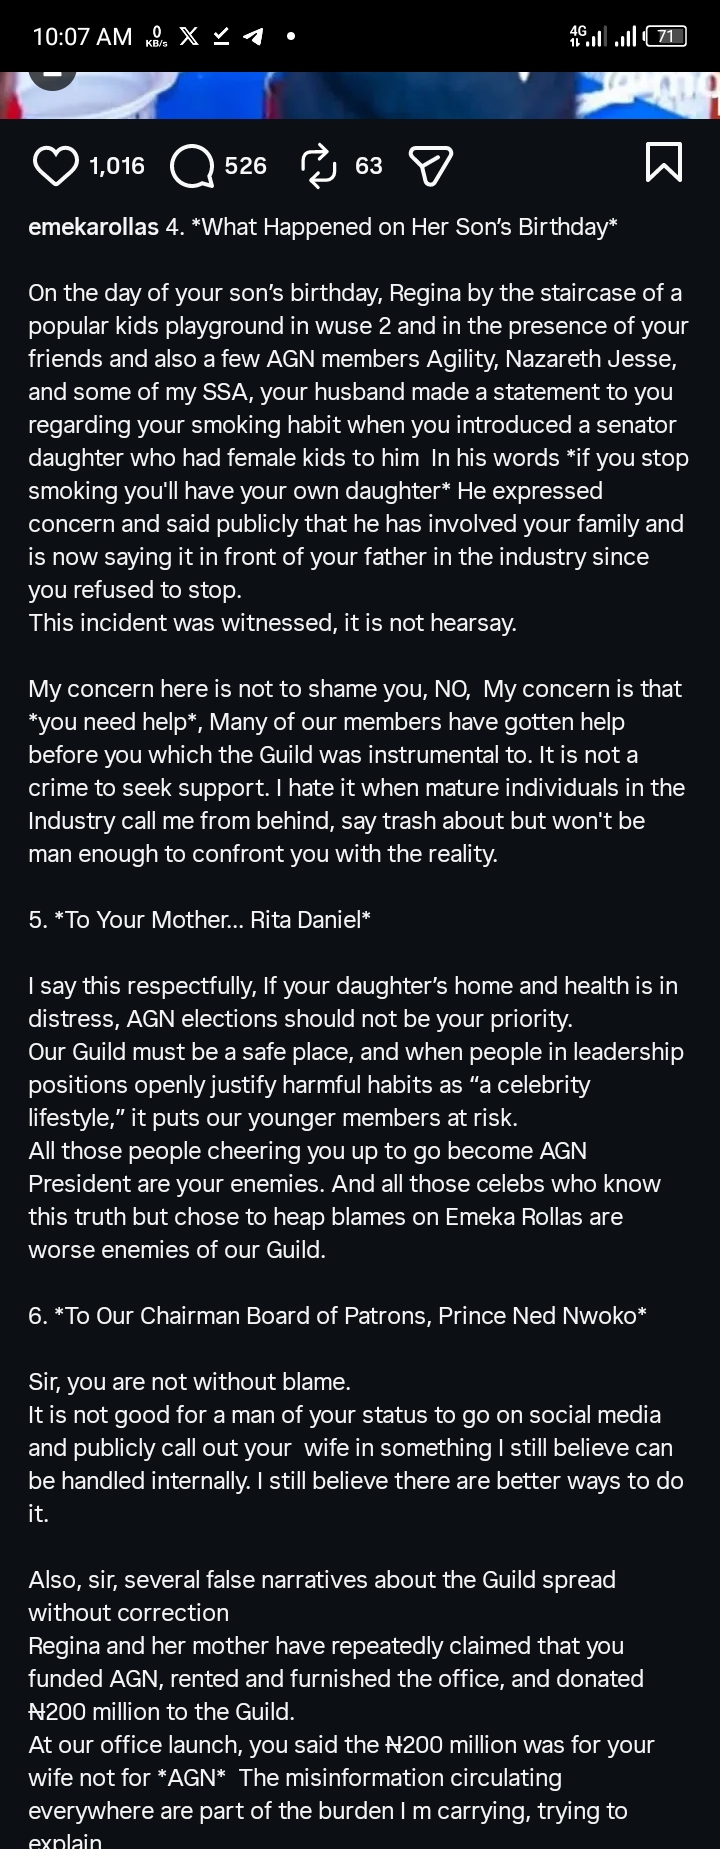The height and width of the screenshot is (1849, 720).
Task: Share the post via paper plane icon
Action: point(431,166)
